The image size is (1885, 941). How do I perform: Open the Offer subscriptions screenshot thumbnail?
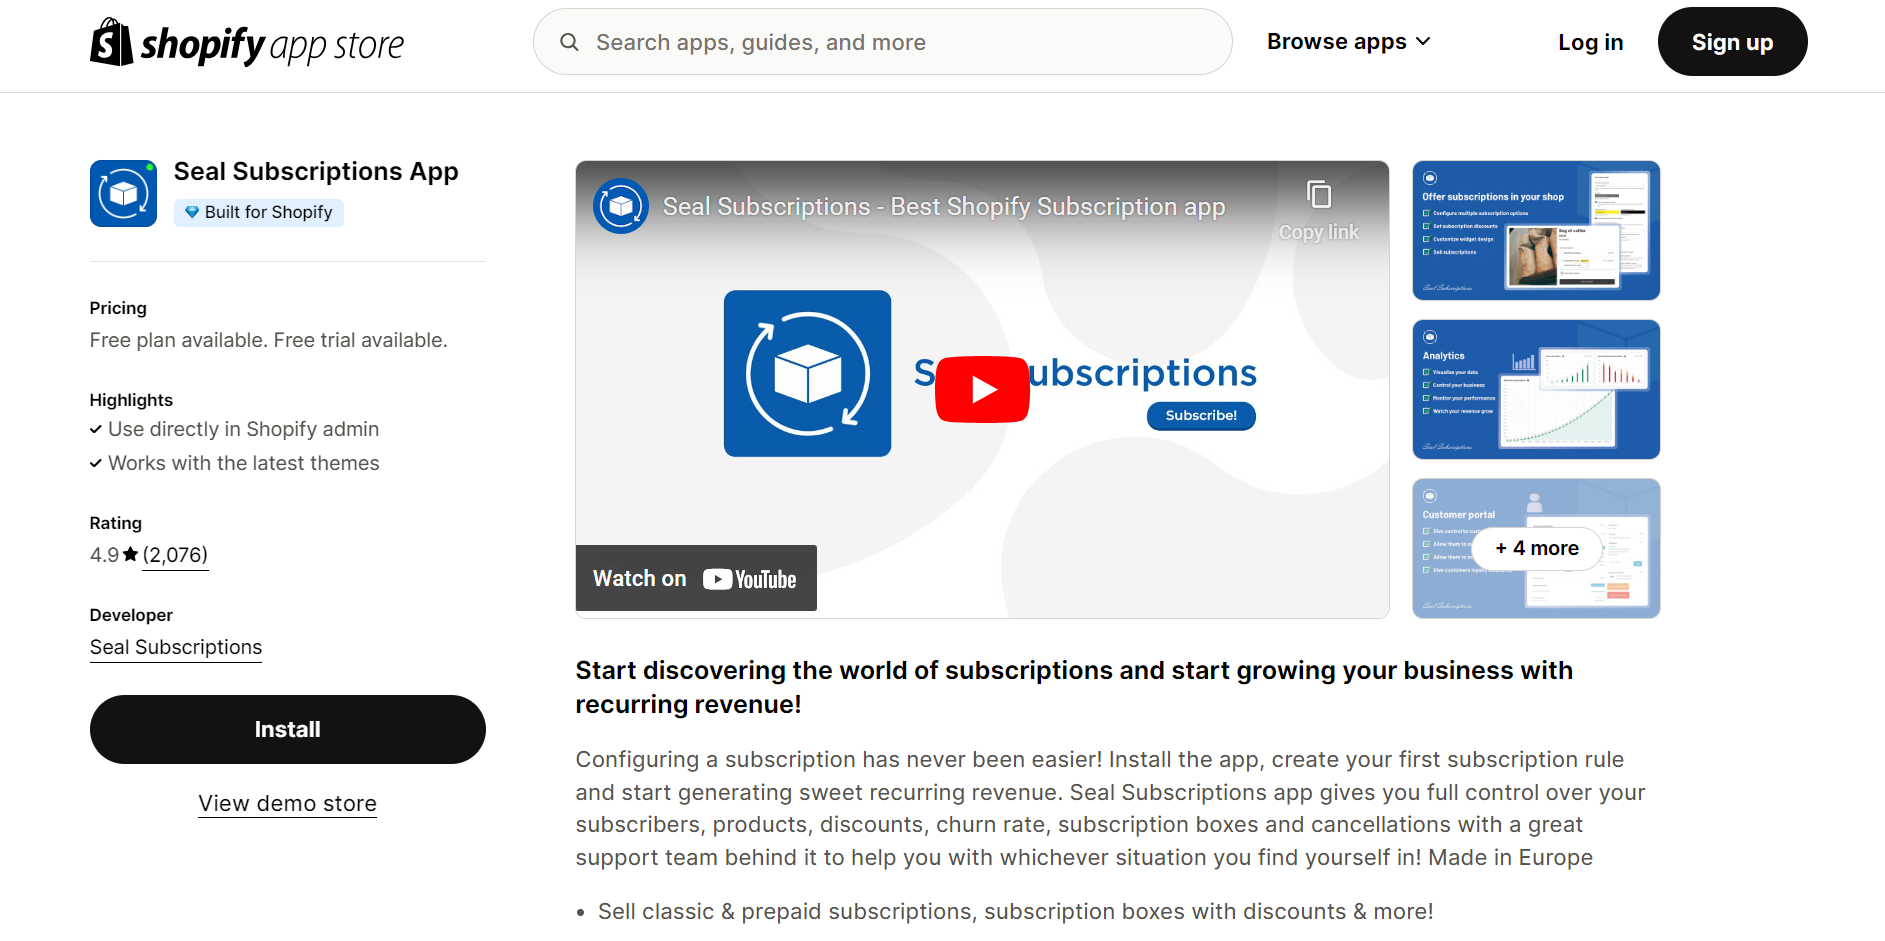click(x=1536, y=230)
